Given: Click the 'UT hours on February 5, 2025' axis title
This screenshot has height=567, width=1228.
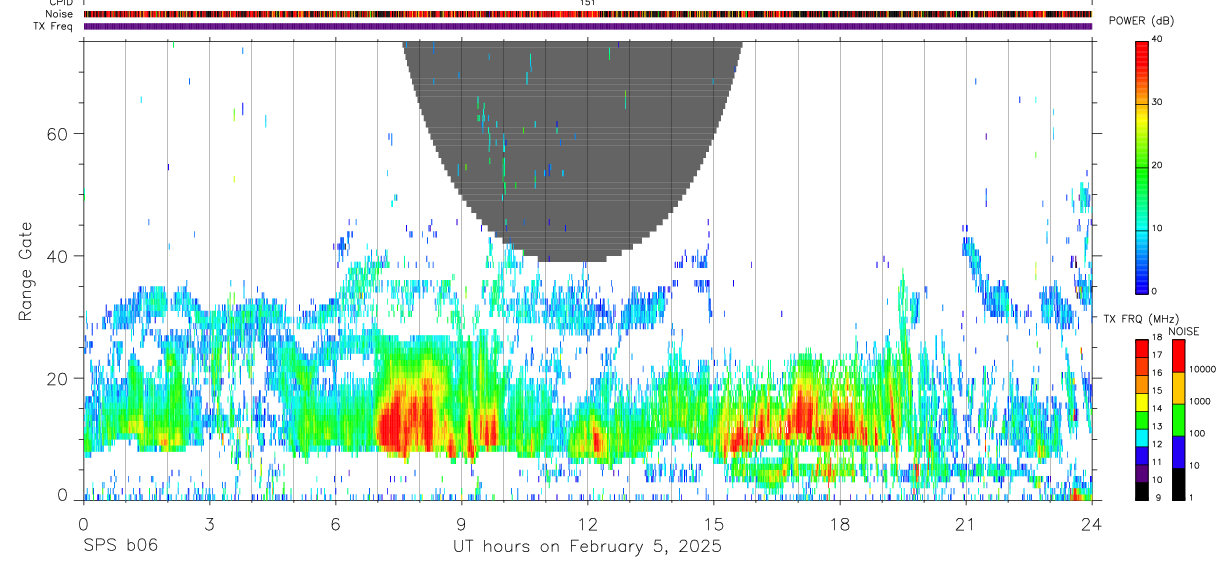Looking at the screenshot, I should [x=588, y=547].
